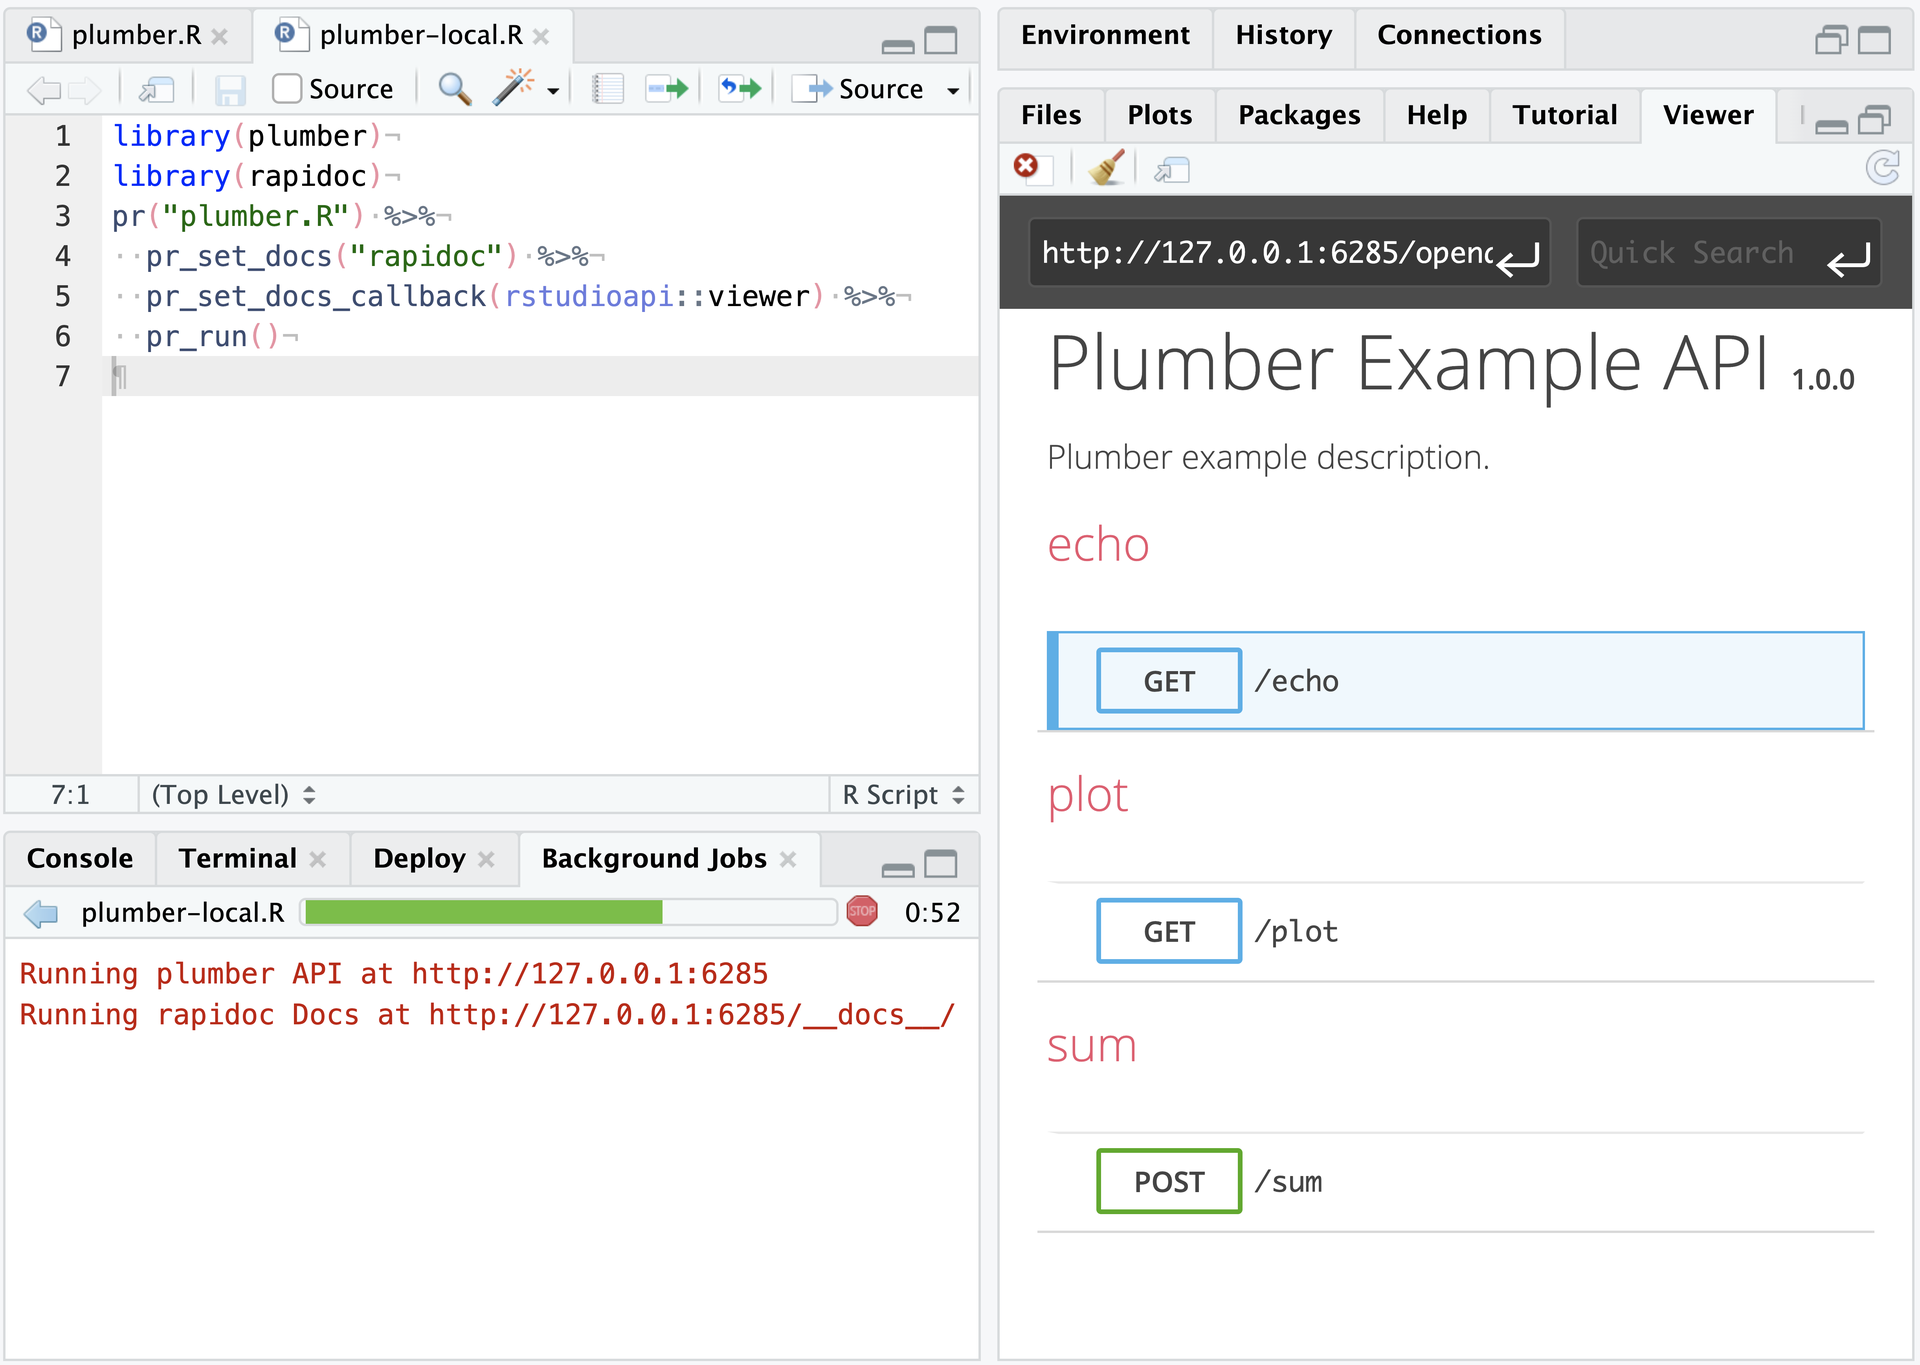Click the code tools magic wand icon
1920x1365 pixels.
(x=513, y=88)
